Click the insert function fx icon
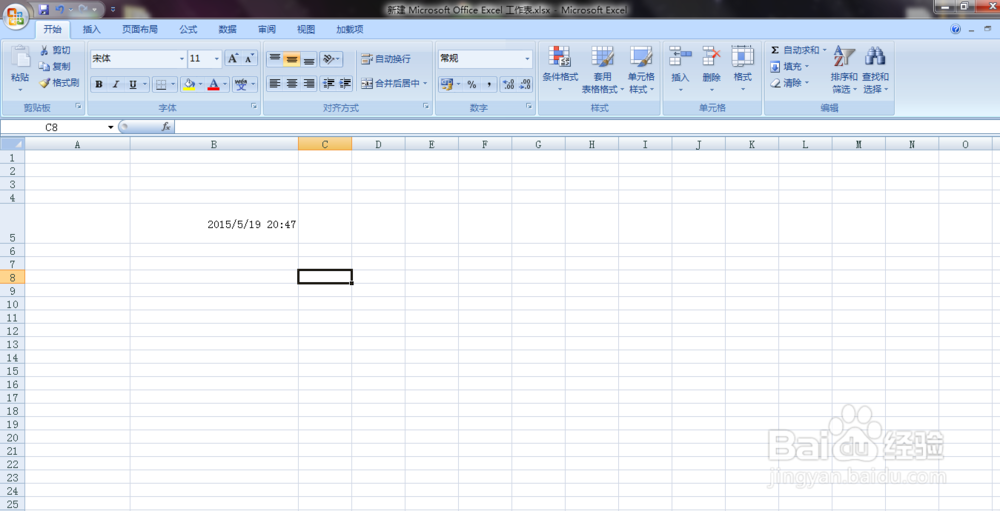The height and width of the screenshot is (511, 1000). 166,127
